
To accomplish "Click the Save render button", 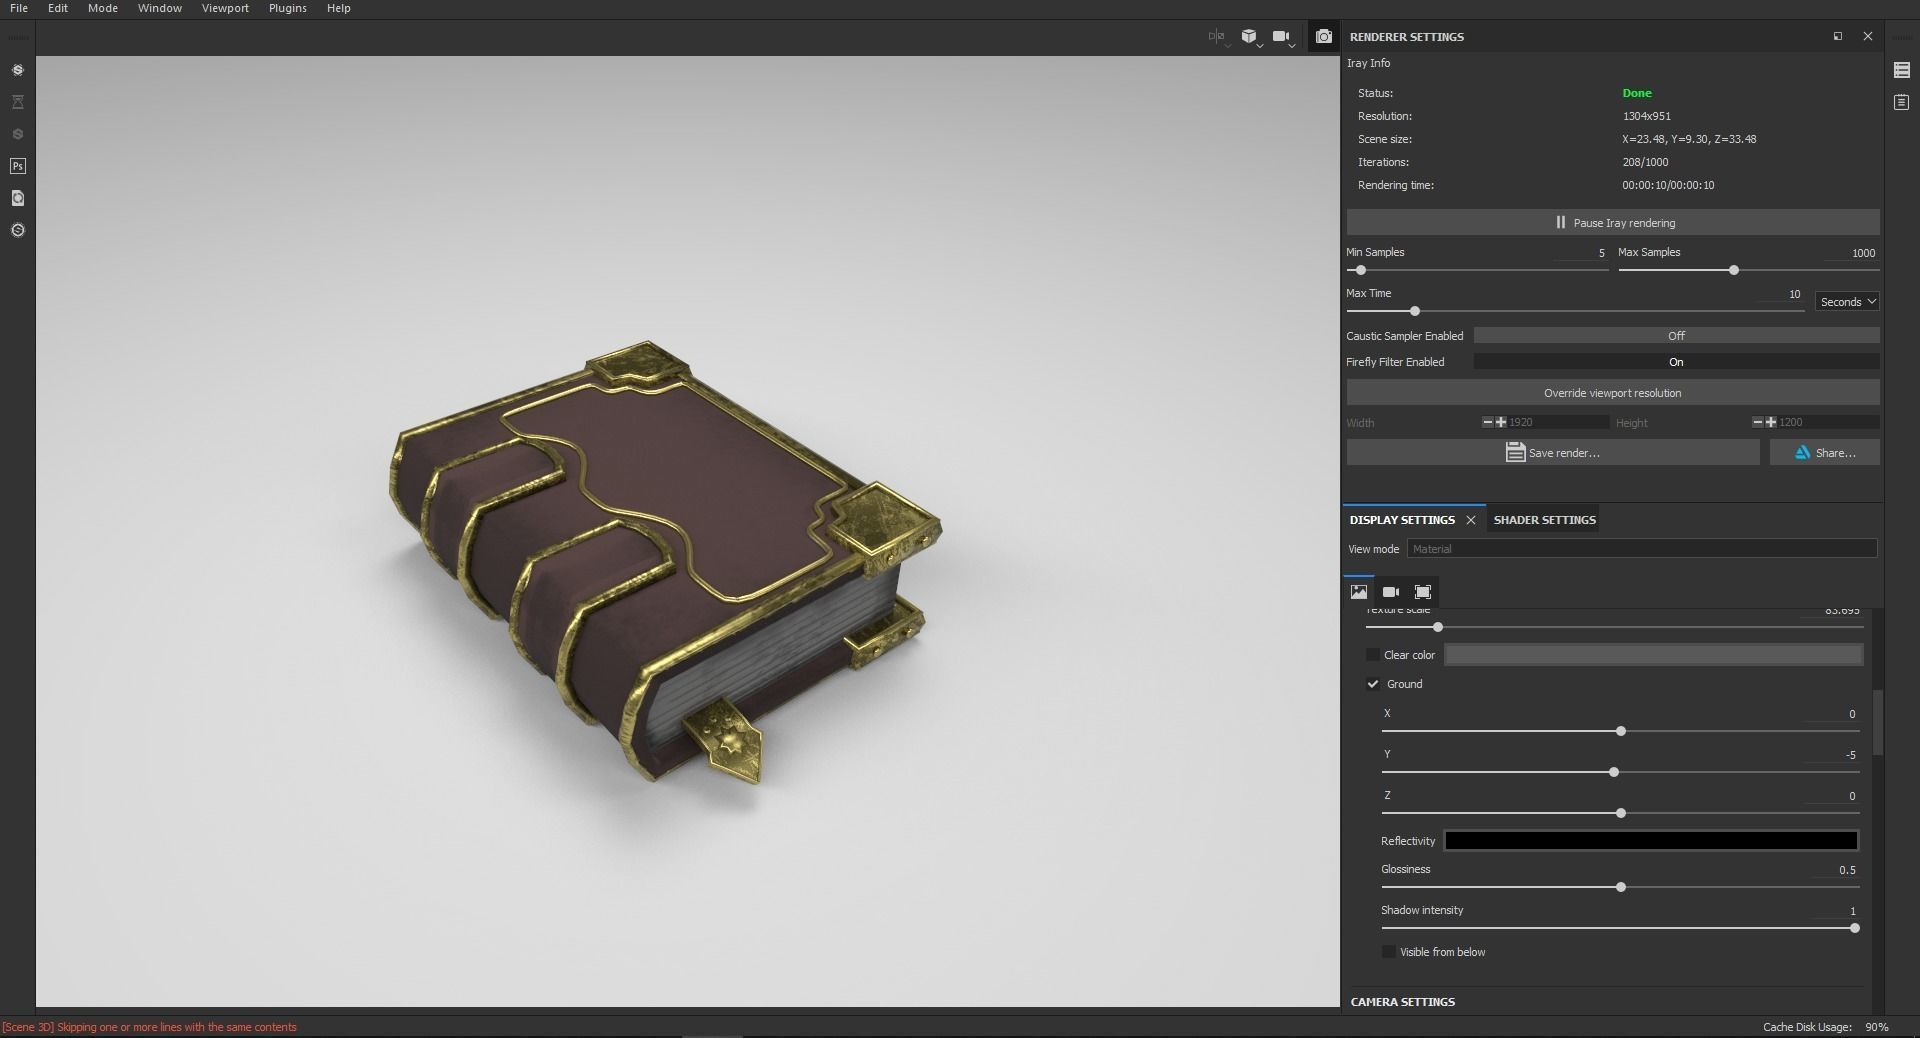I will 1553,452.
